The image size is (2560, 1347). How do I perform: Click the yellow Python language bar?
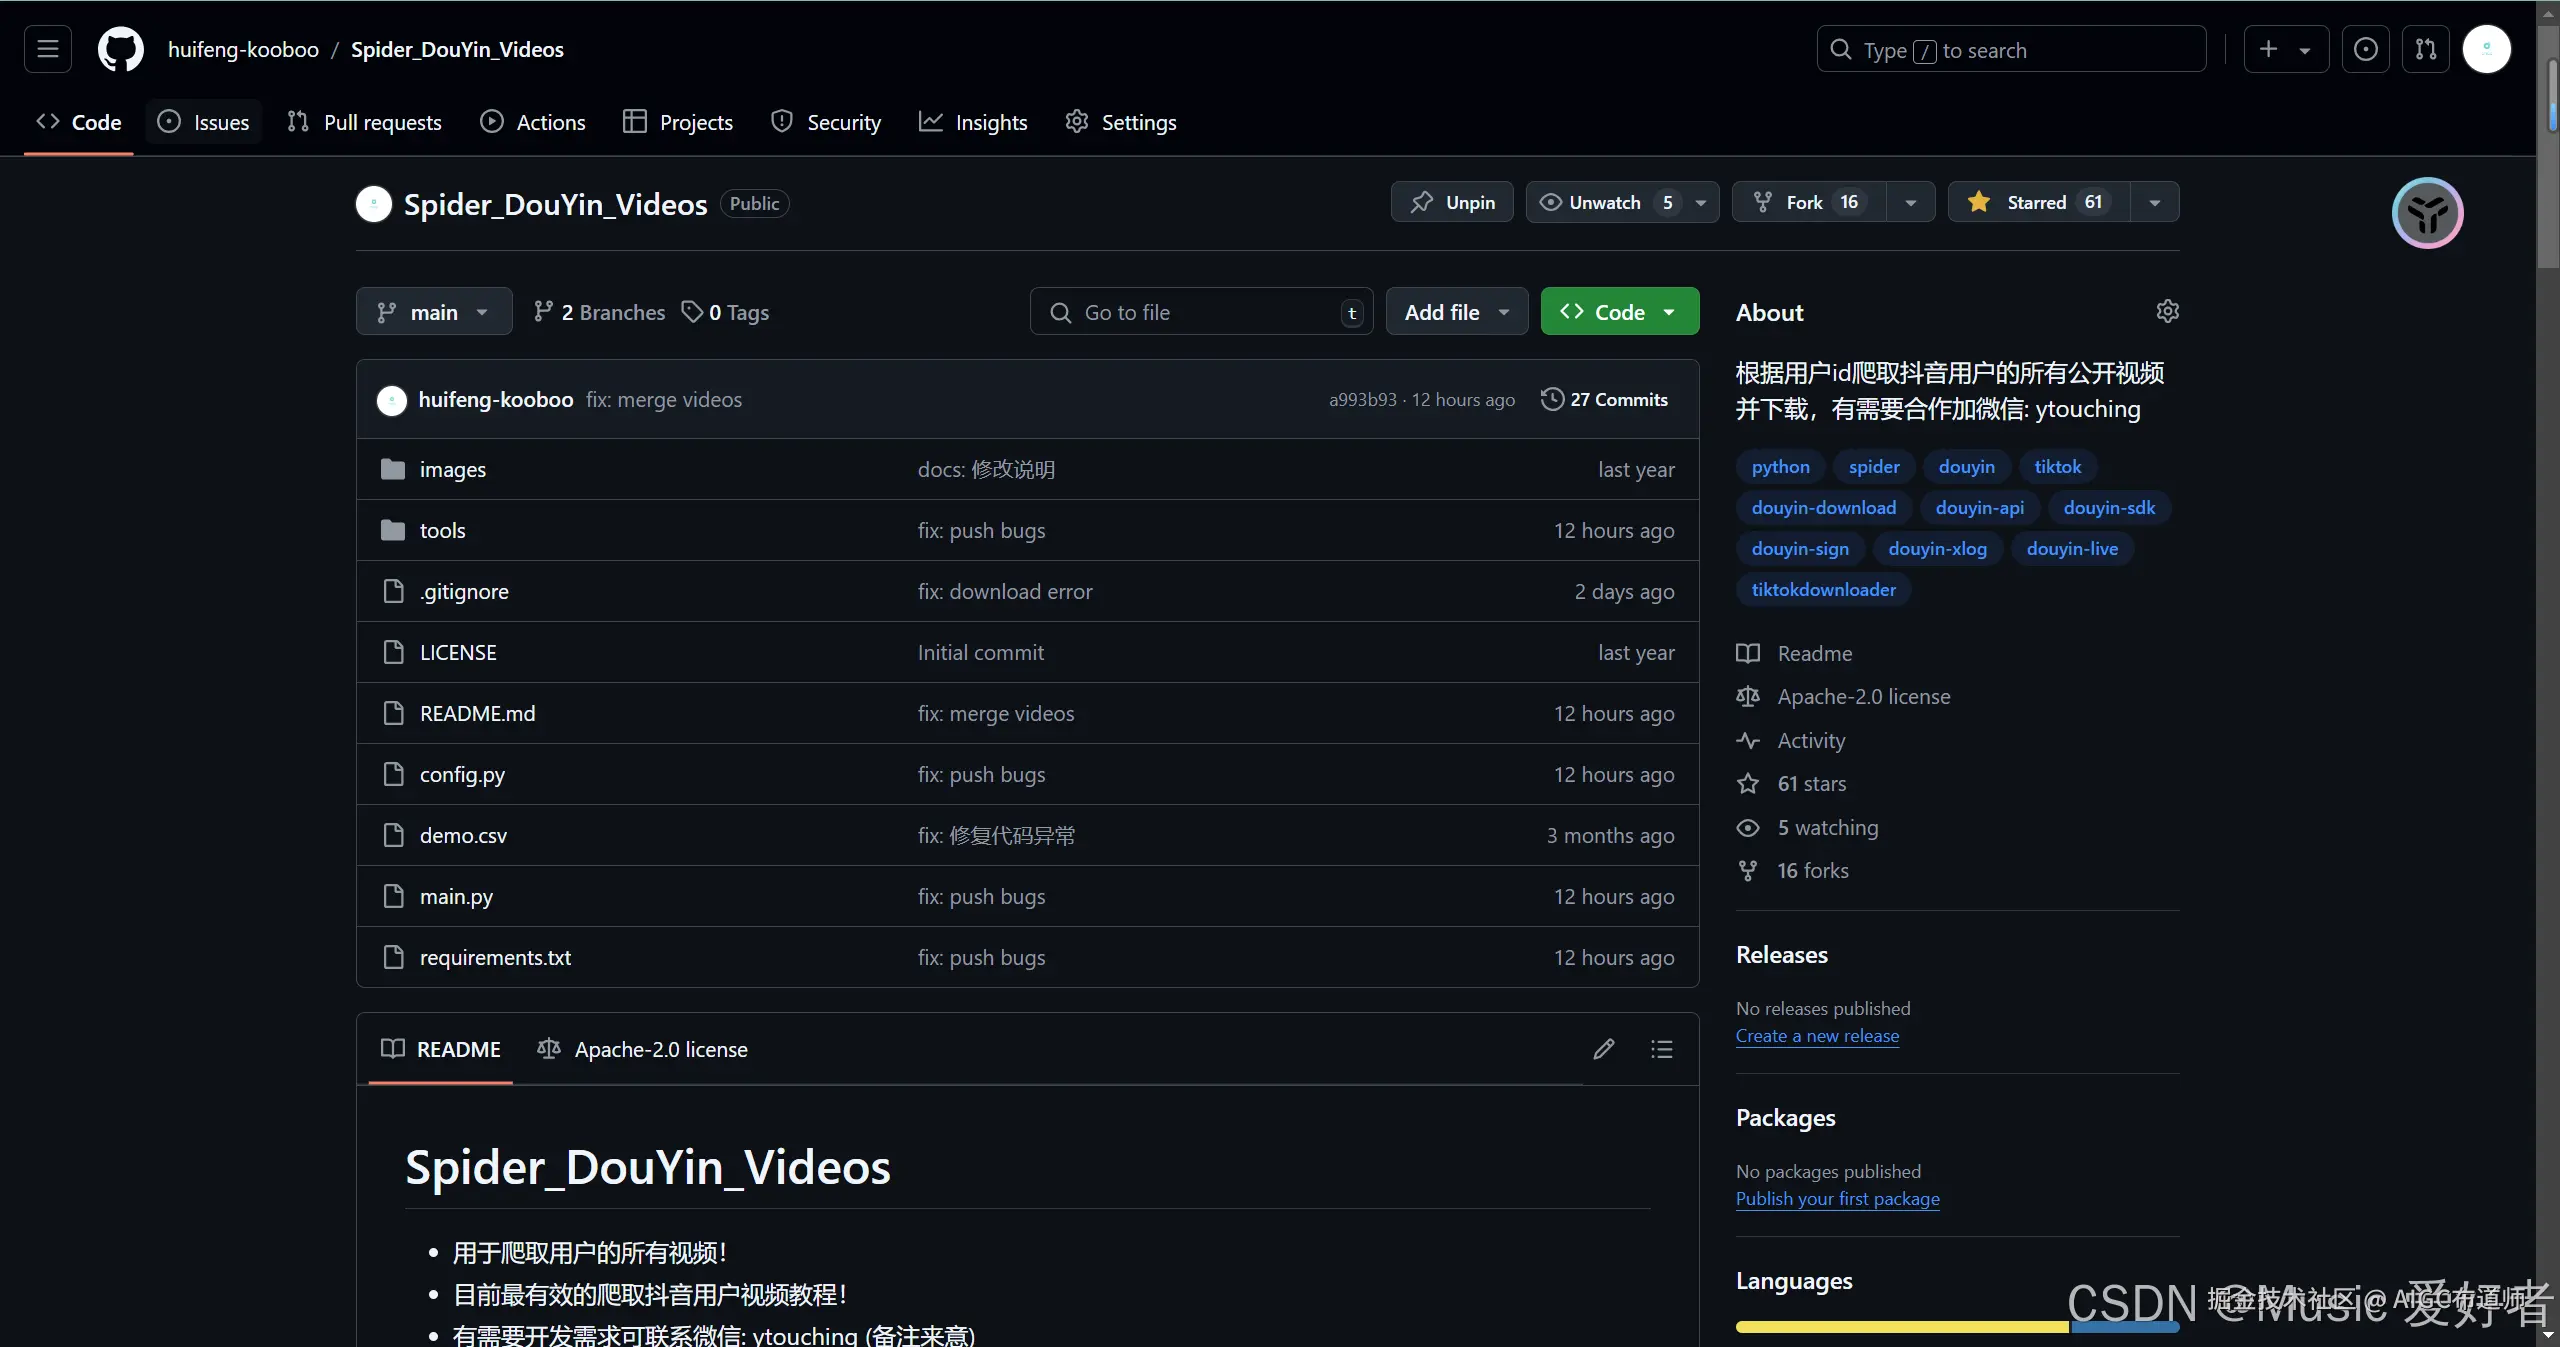[1900, 1327]
